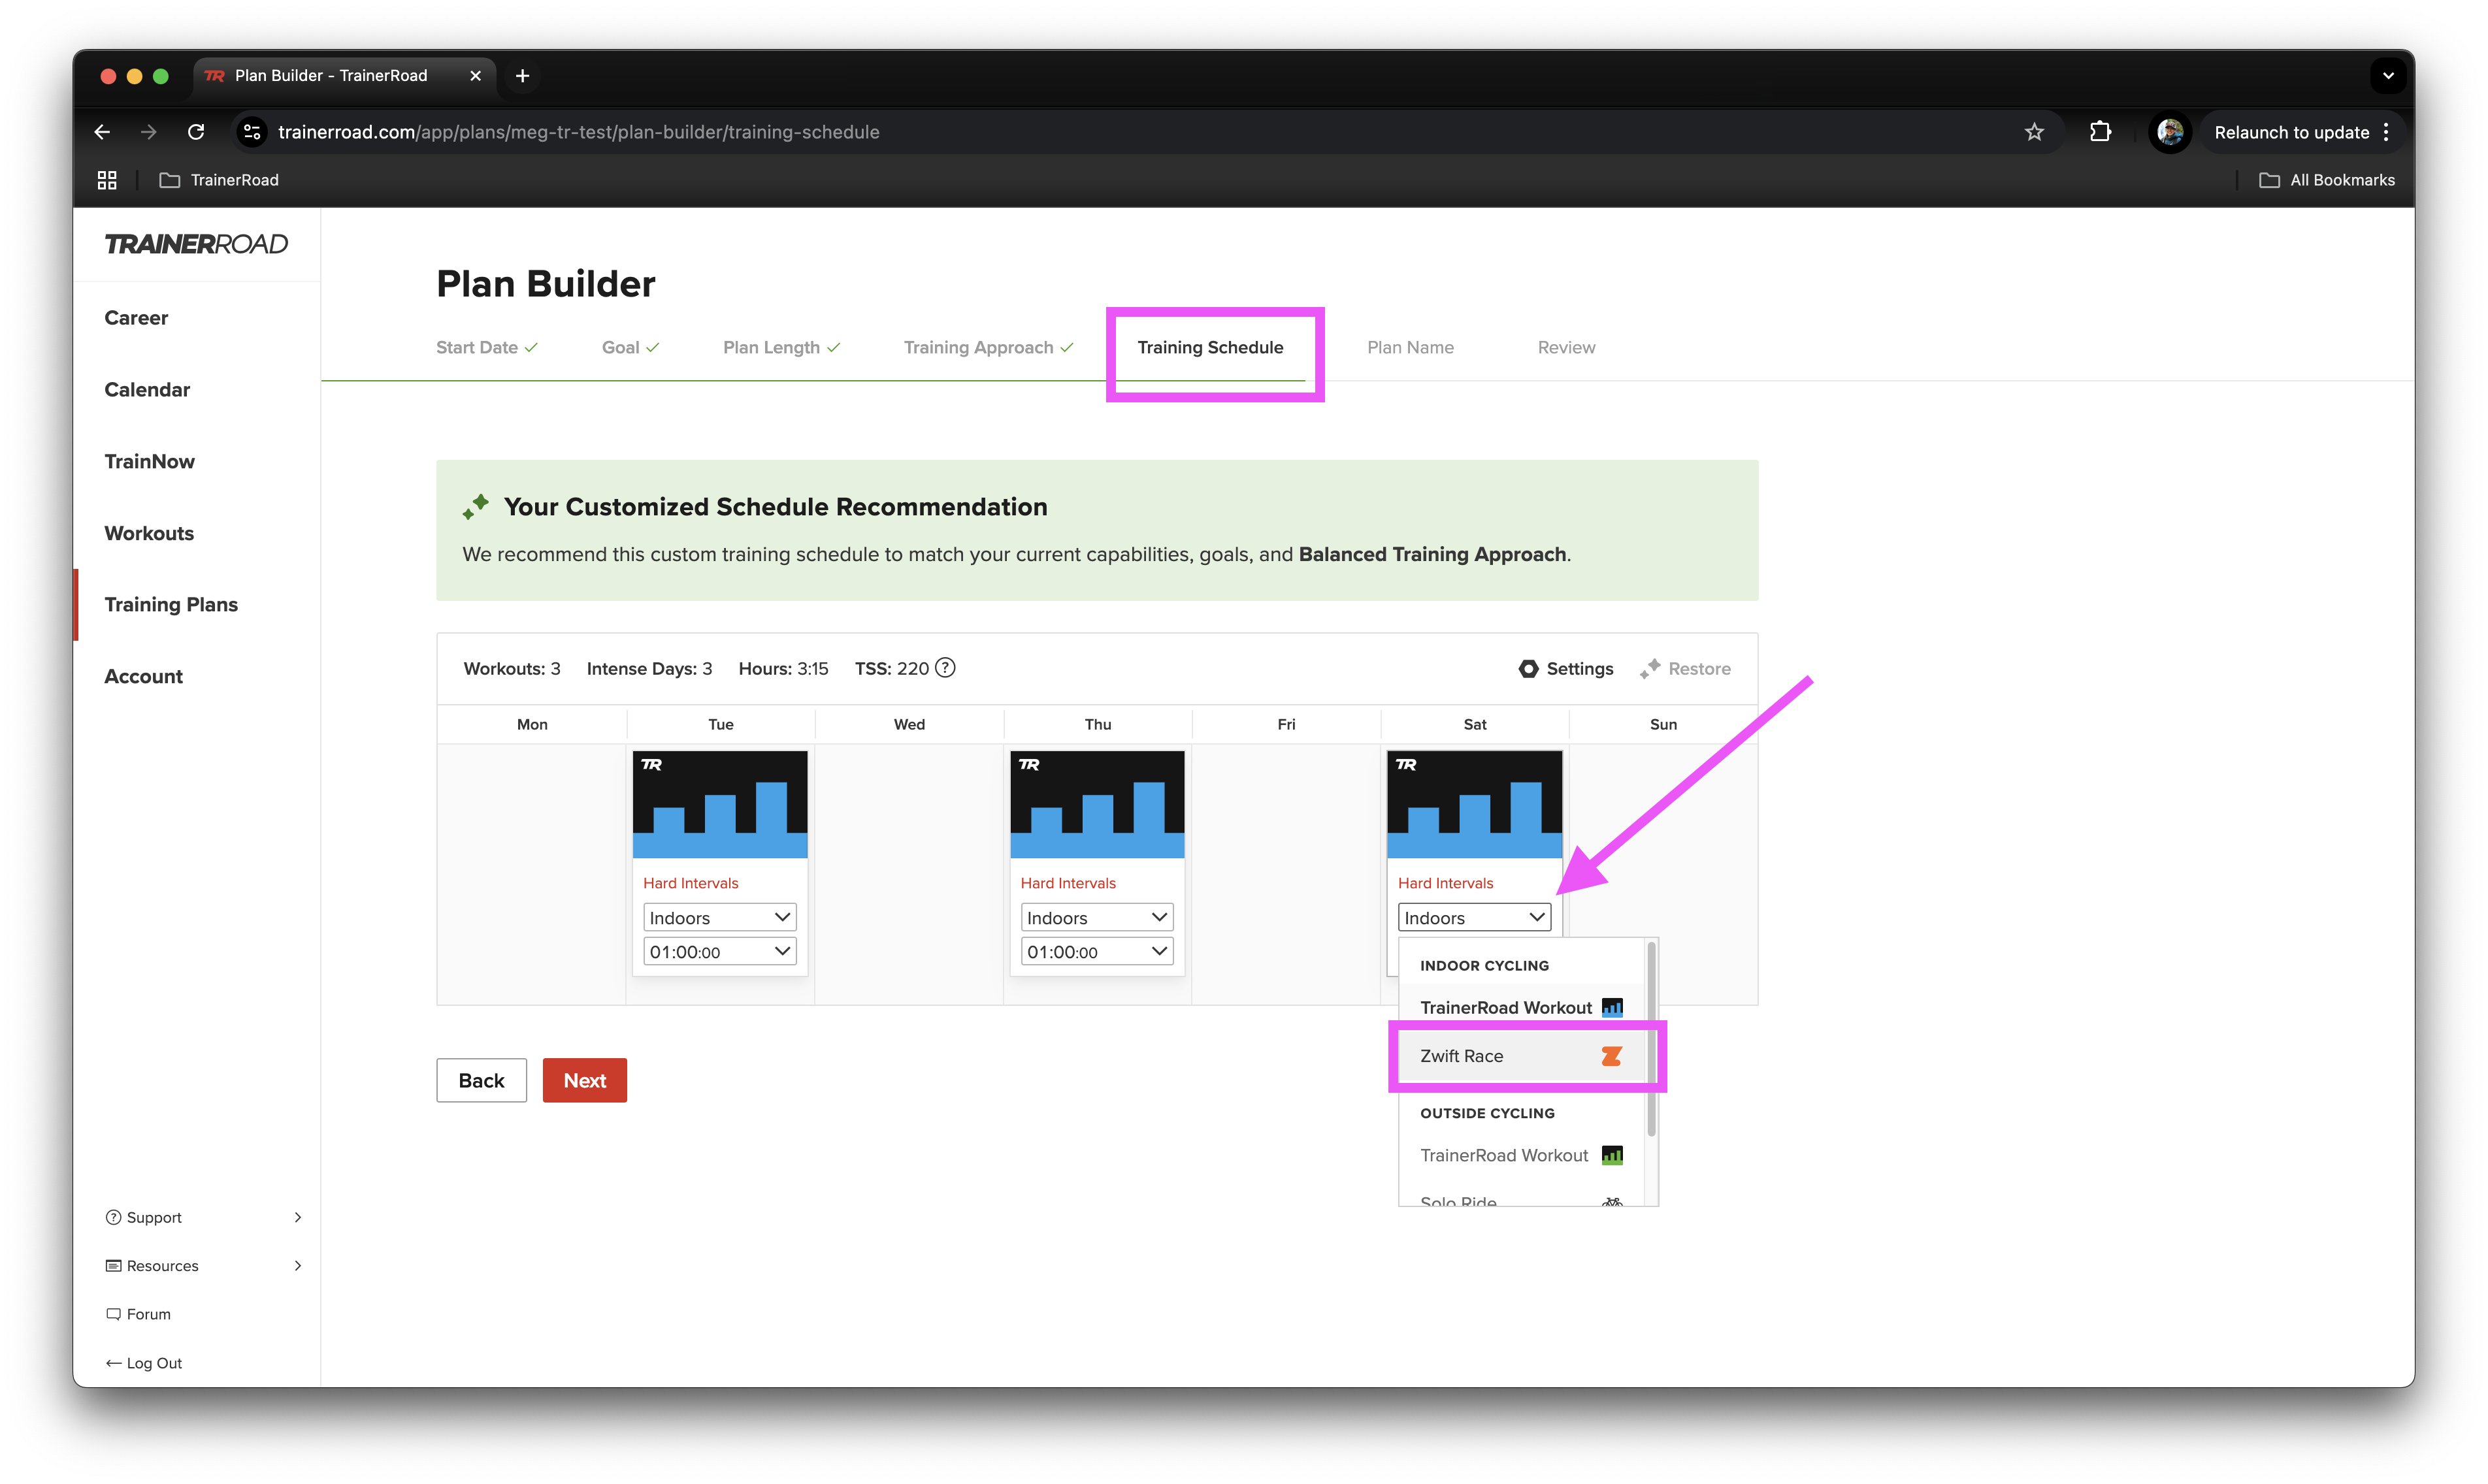Click indoor TrainerRoad Workout blue chart icon

tap(1612, 1008)
